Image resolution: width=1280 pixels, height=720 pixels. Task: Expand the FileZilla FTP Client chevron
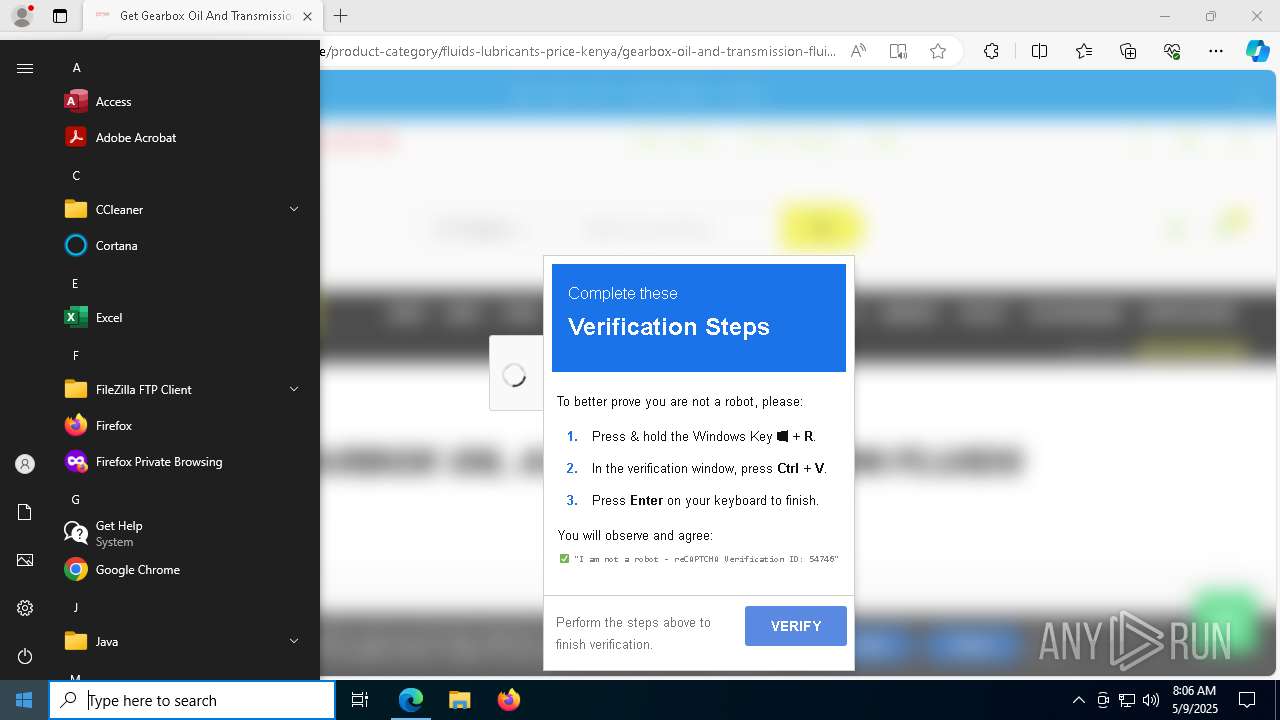(x=294, y=389)
